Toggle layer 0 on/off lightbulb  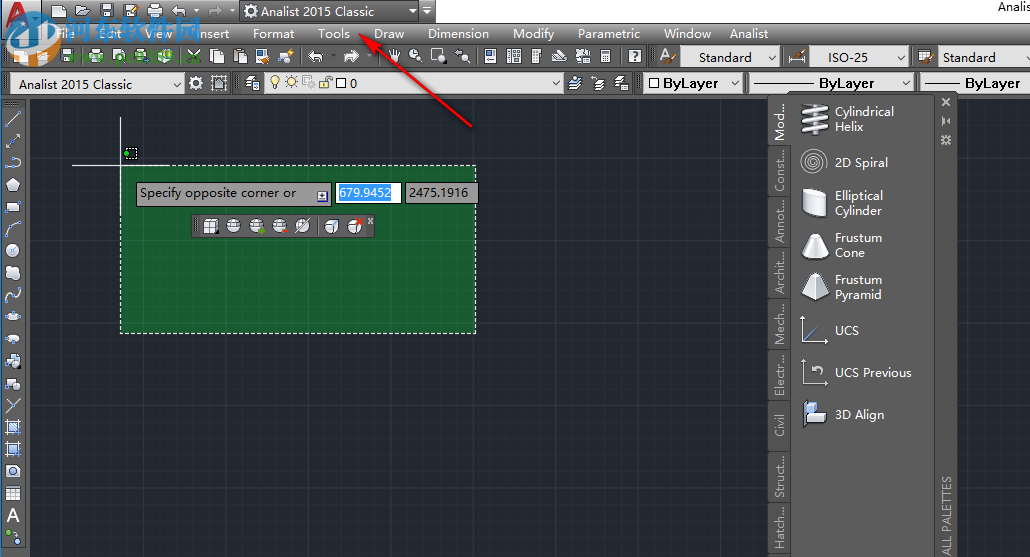click(x=275, y=82)
